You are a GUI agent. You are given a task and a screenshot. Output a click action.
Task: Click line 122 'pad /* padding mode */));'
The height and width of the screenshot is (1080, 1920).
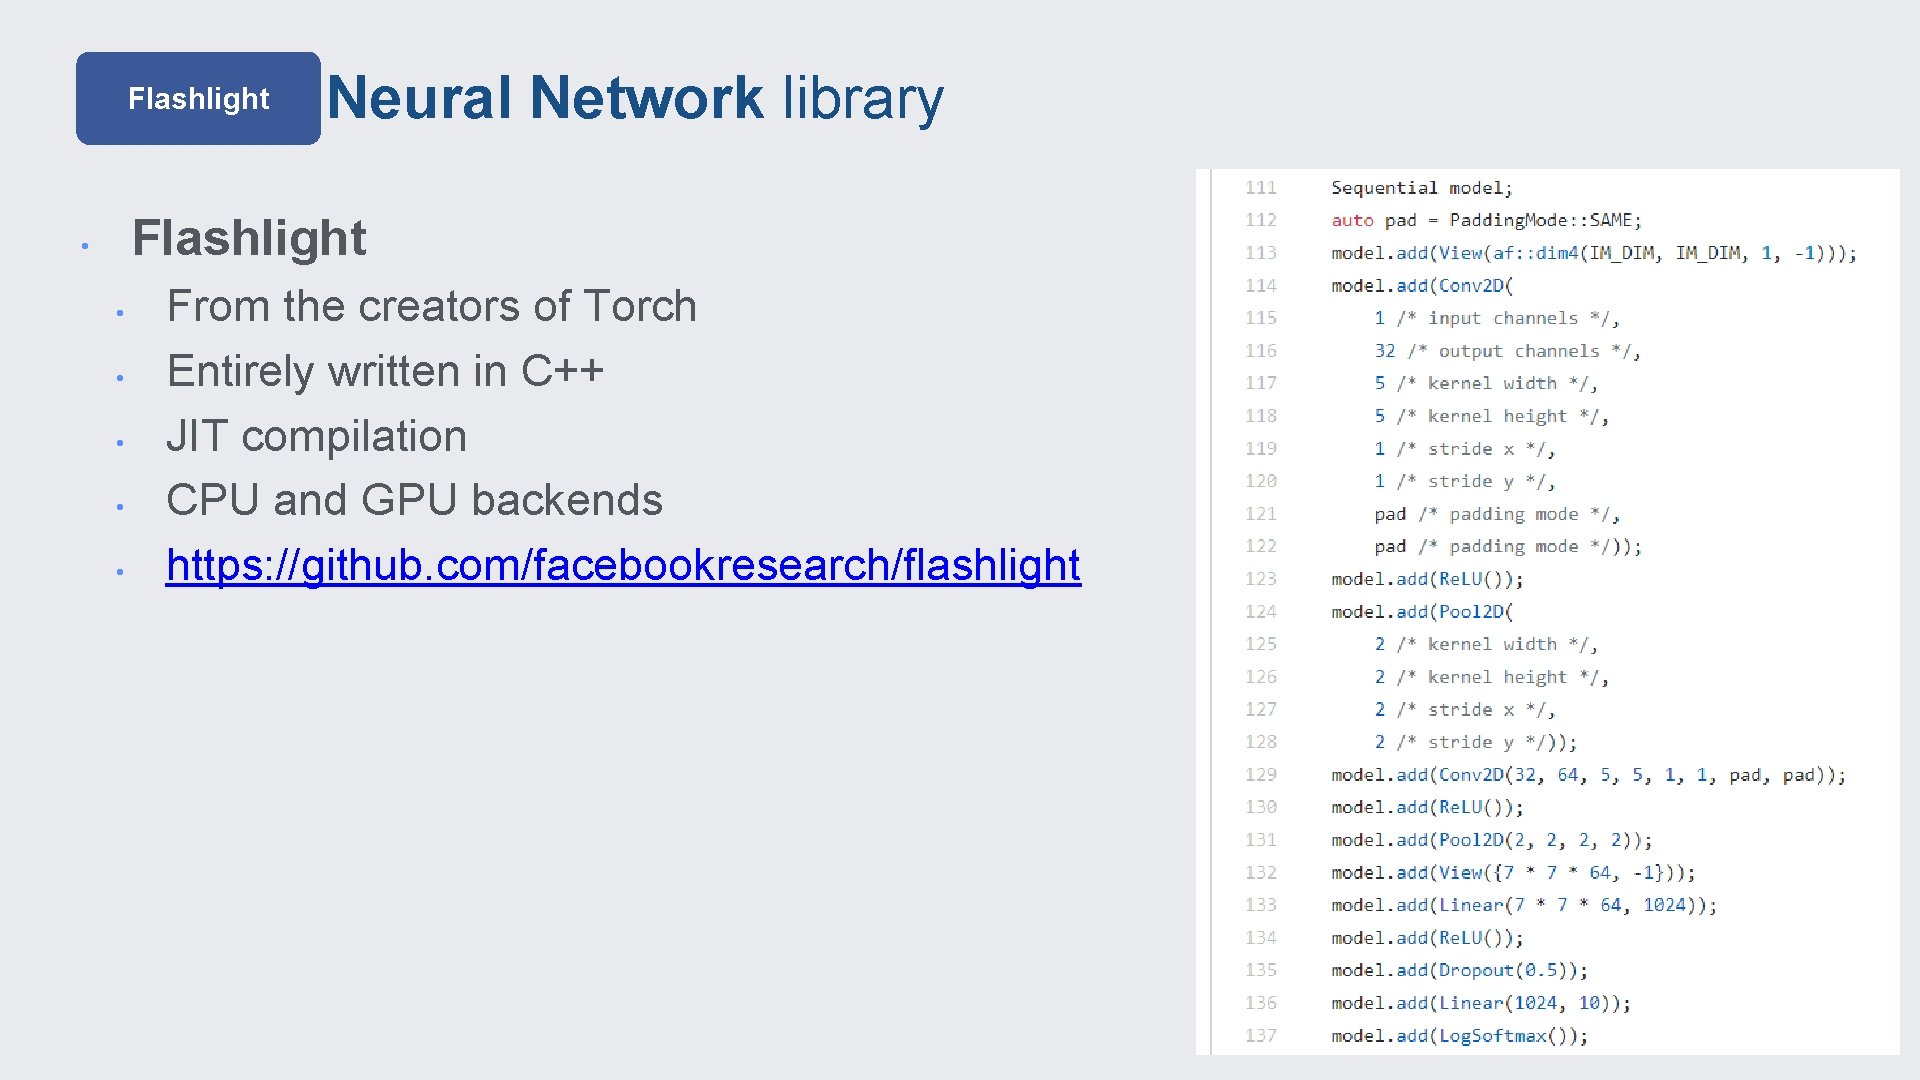pos(1507,546)
